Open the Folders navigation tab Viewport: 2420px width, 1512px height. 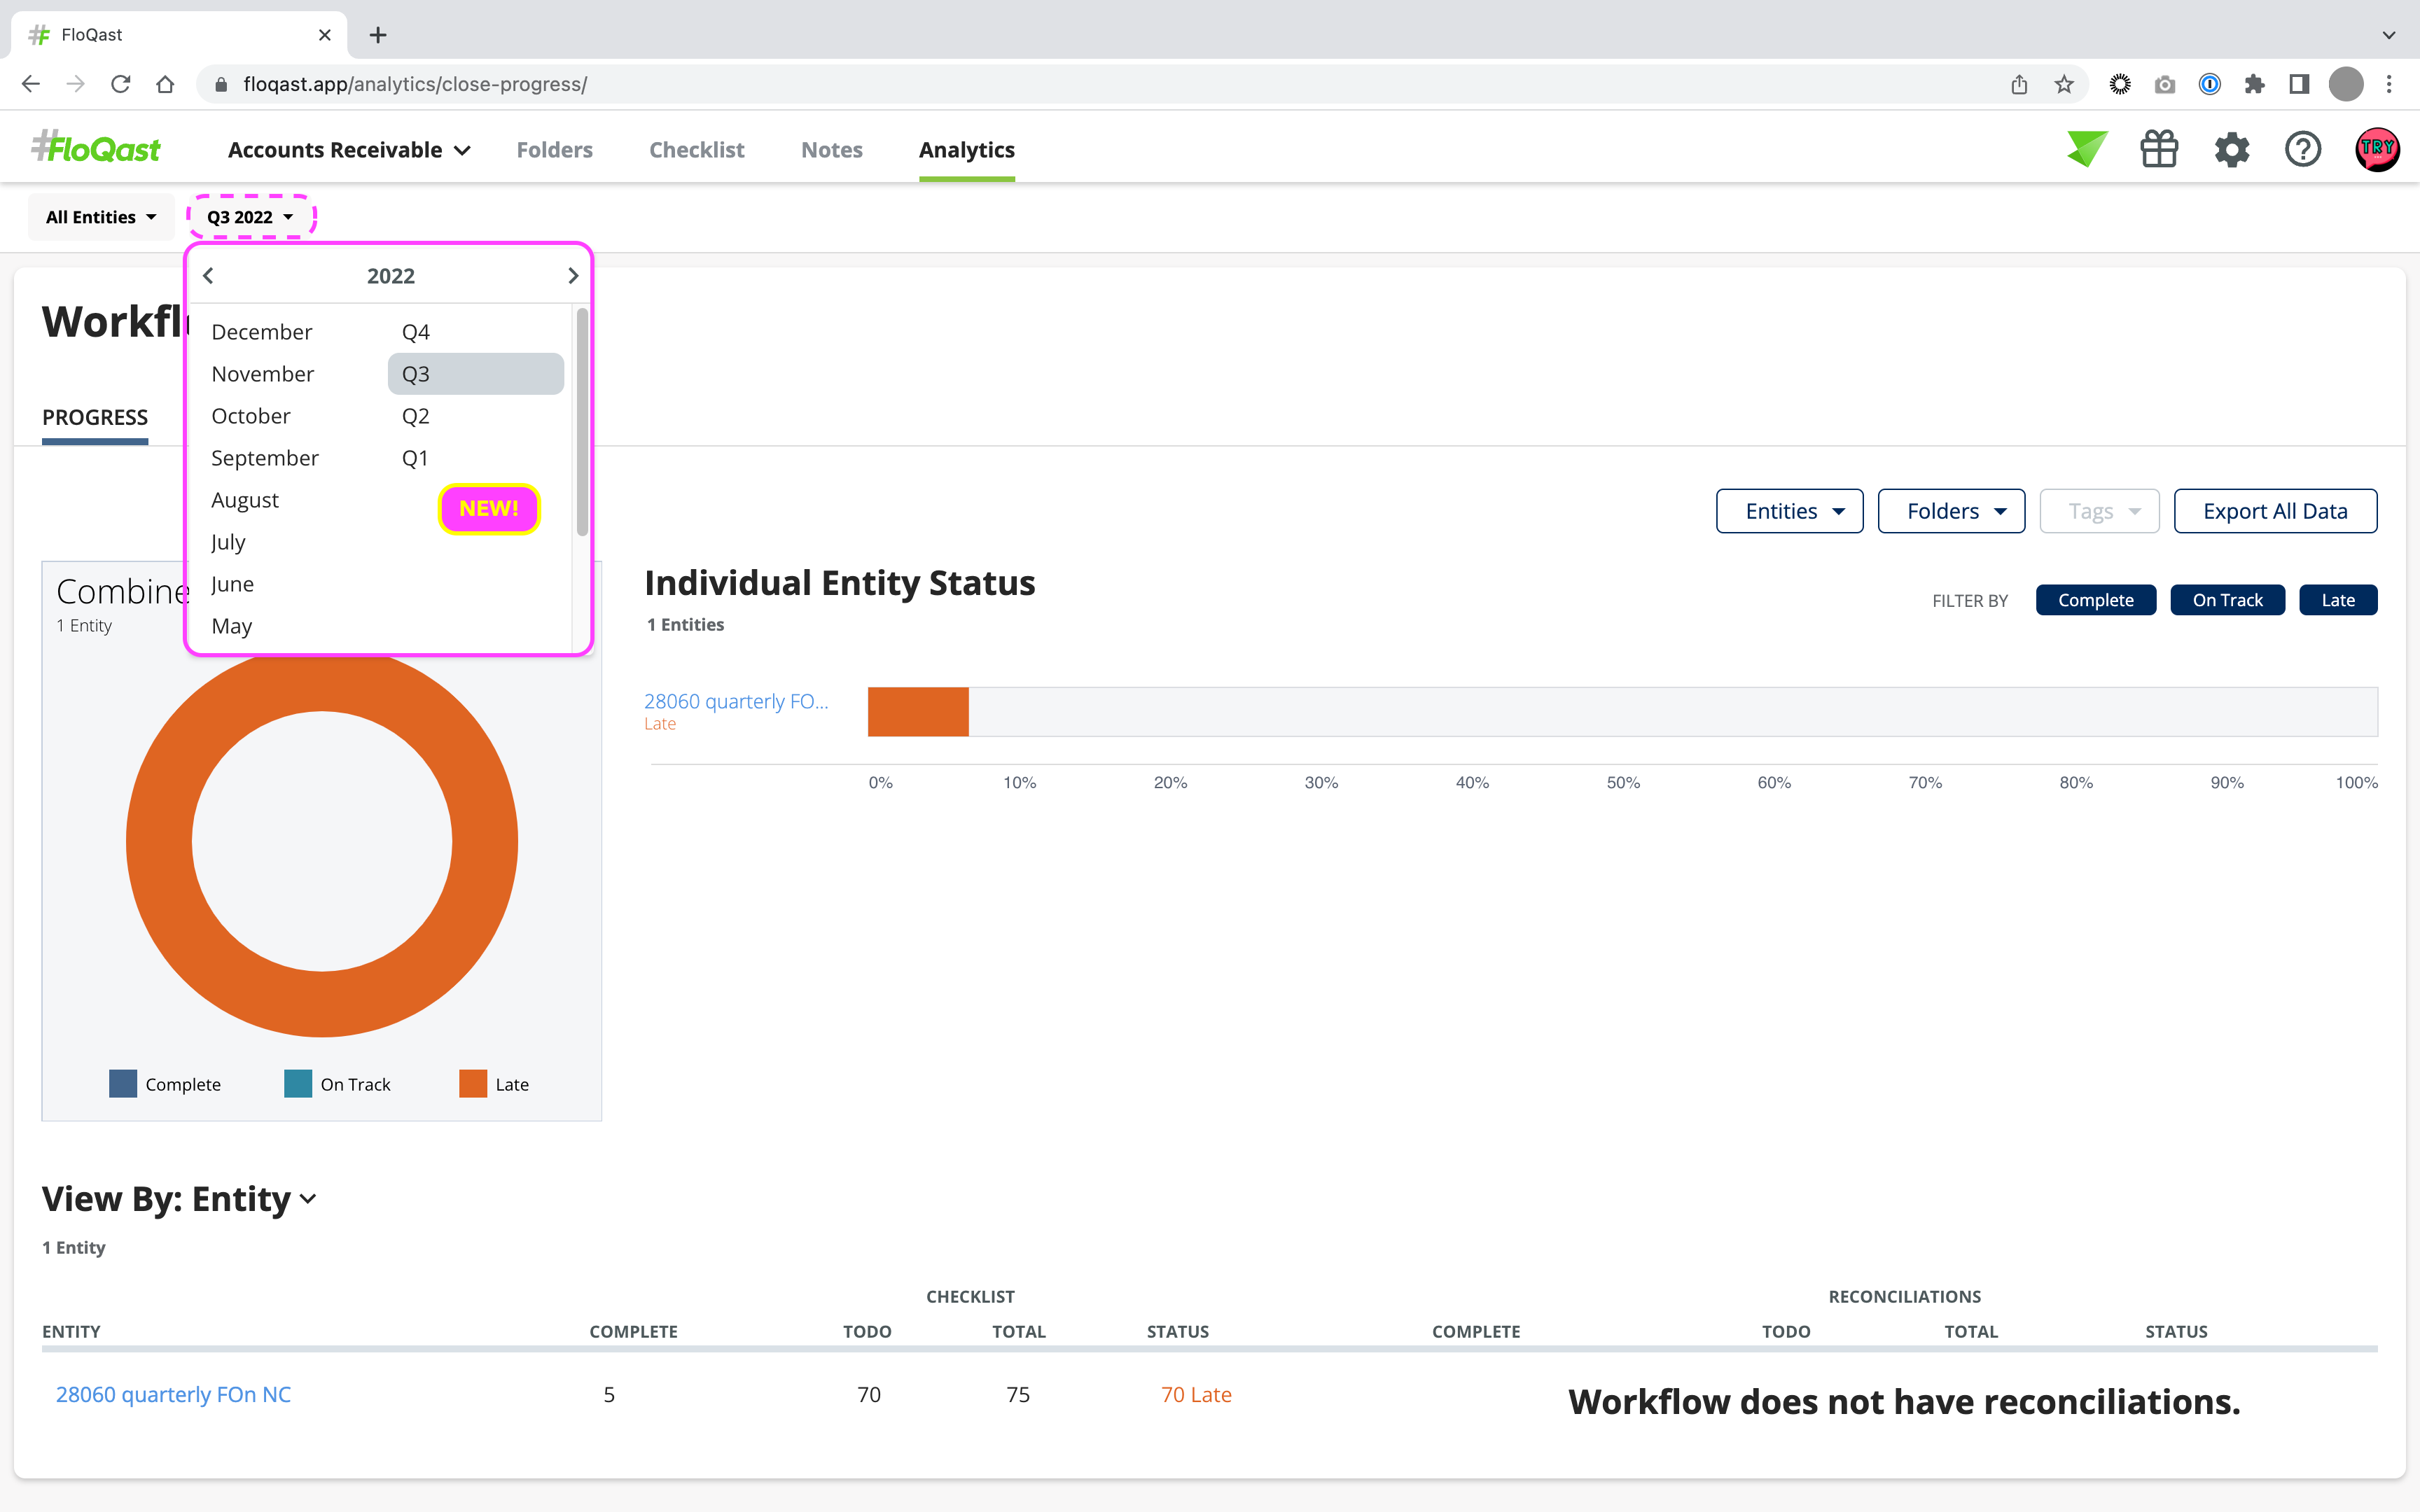(554, 150)
